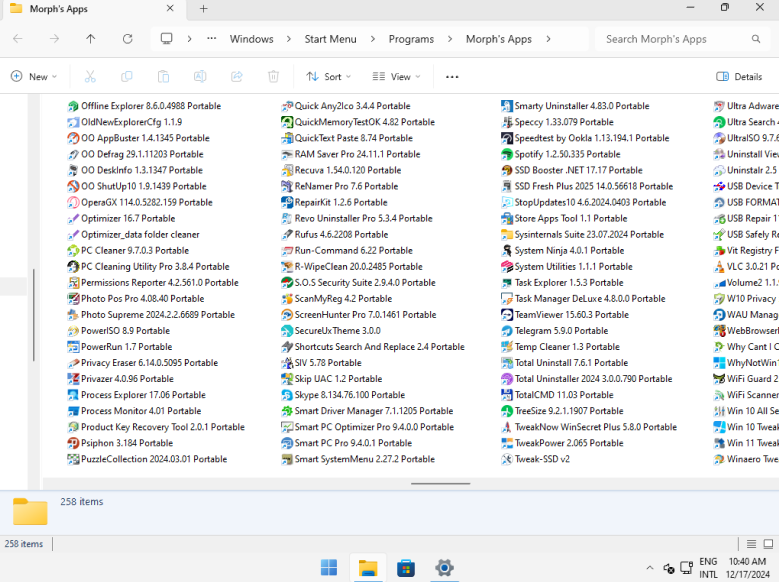Click the Privazer 4.0.96 Portable icon
The height and width of the screenshot is (582, 779).
(73, 379)
